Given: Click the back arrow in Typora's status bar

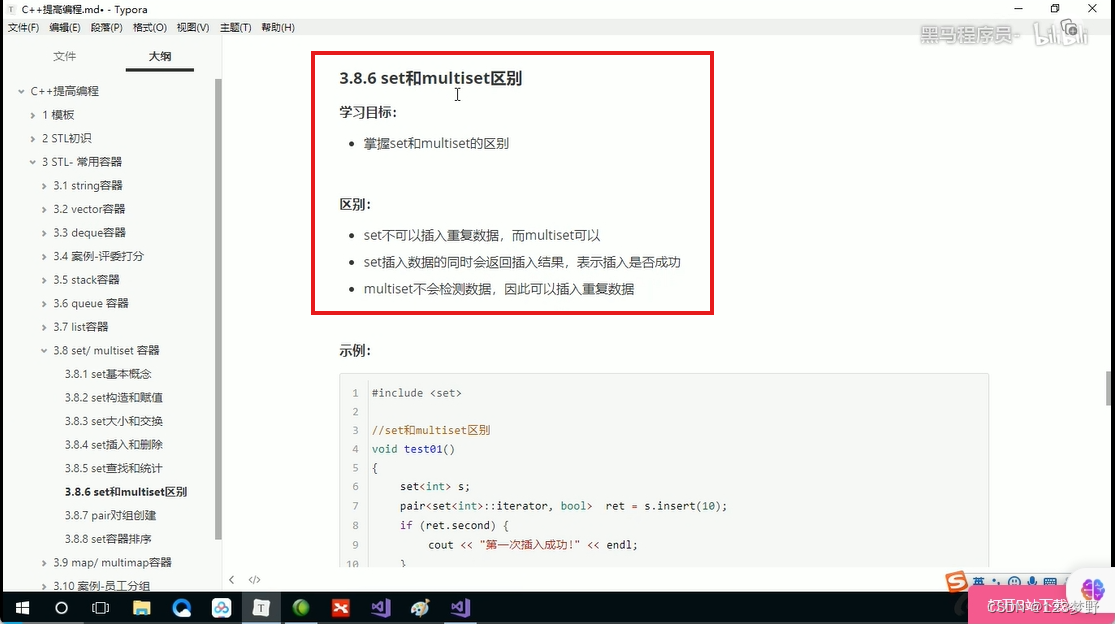Looking at the screenshot, I should 232,579.
